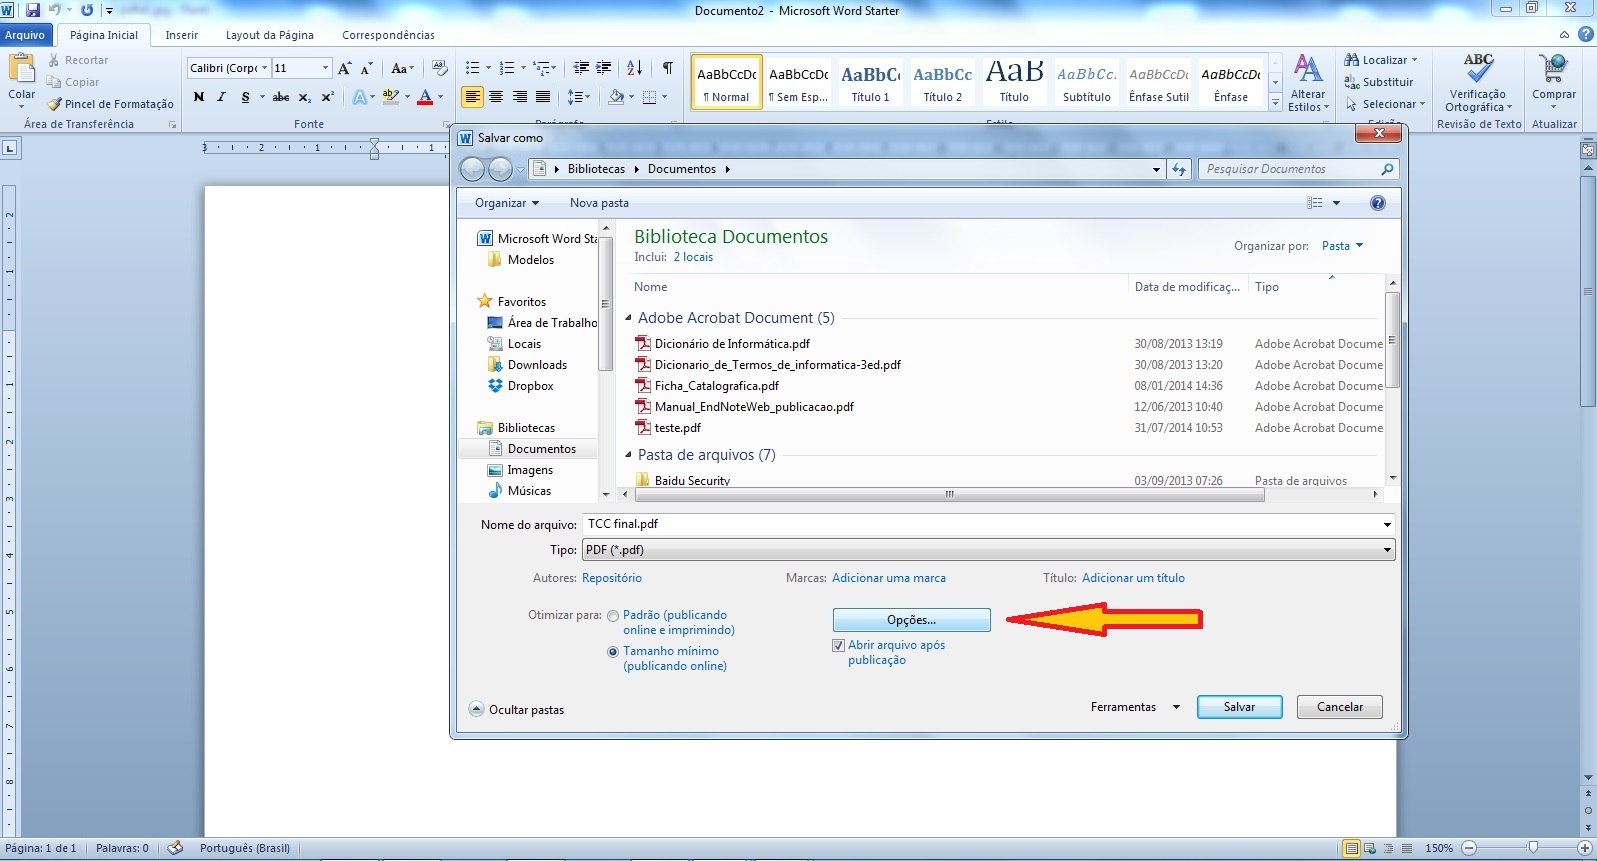Image resolution: width=1597 pixels, height=861 pixels.
Task: Toggle underline S formatting
Action: [x=245, y=97]
